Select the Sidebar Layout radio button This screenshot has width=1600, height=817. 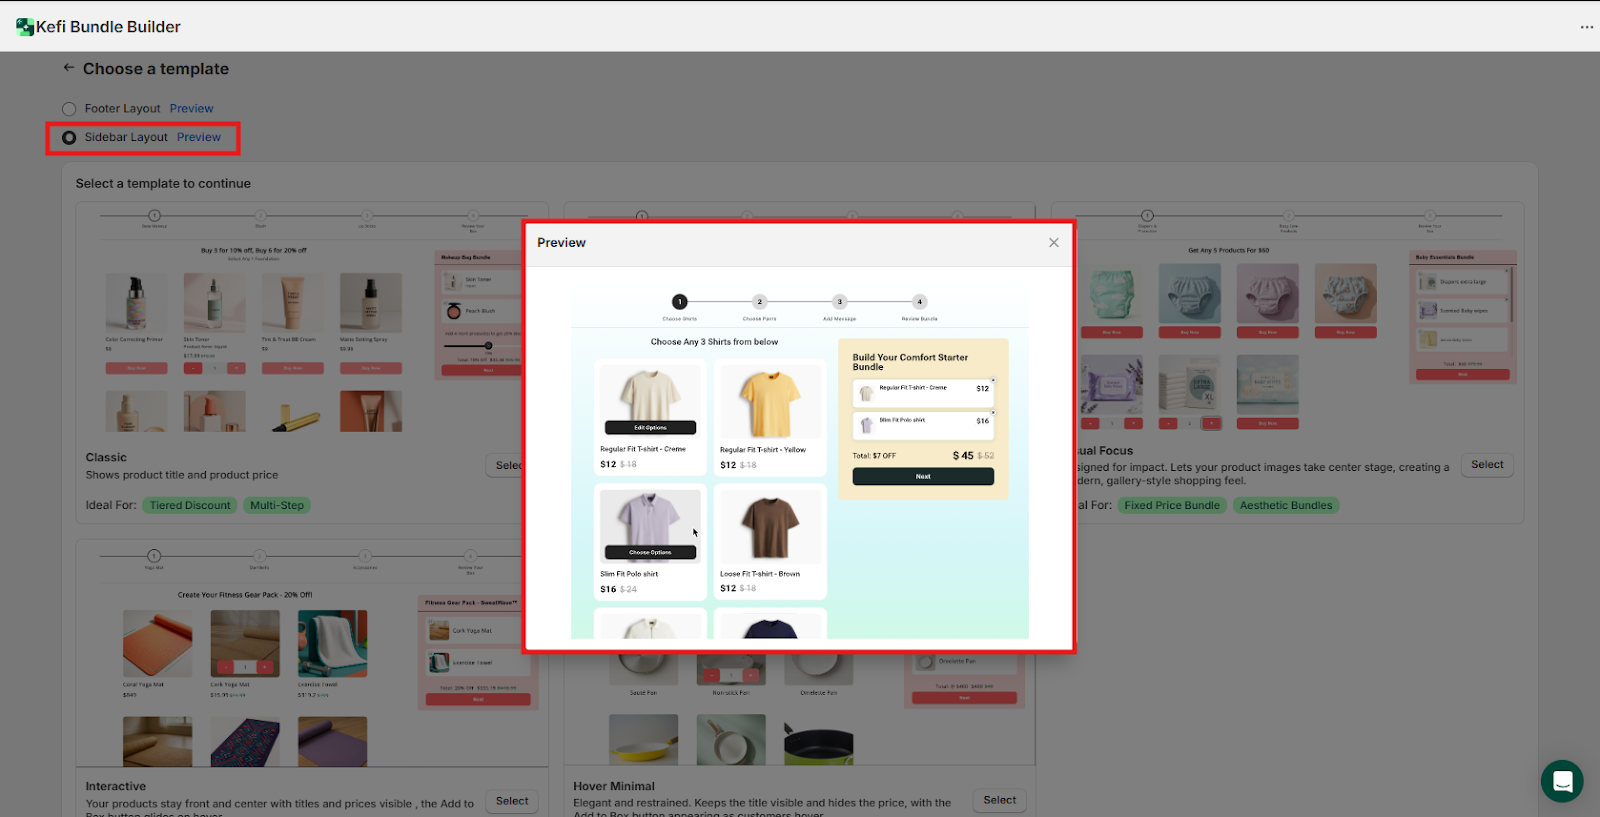pos(69,138)
